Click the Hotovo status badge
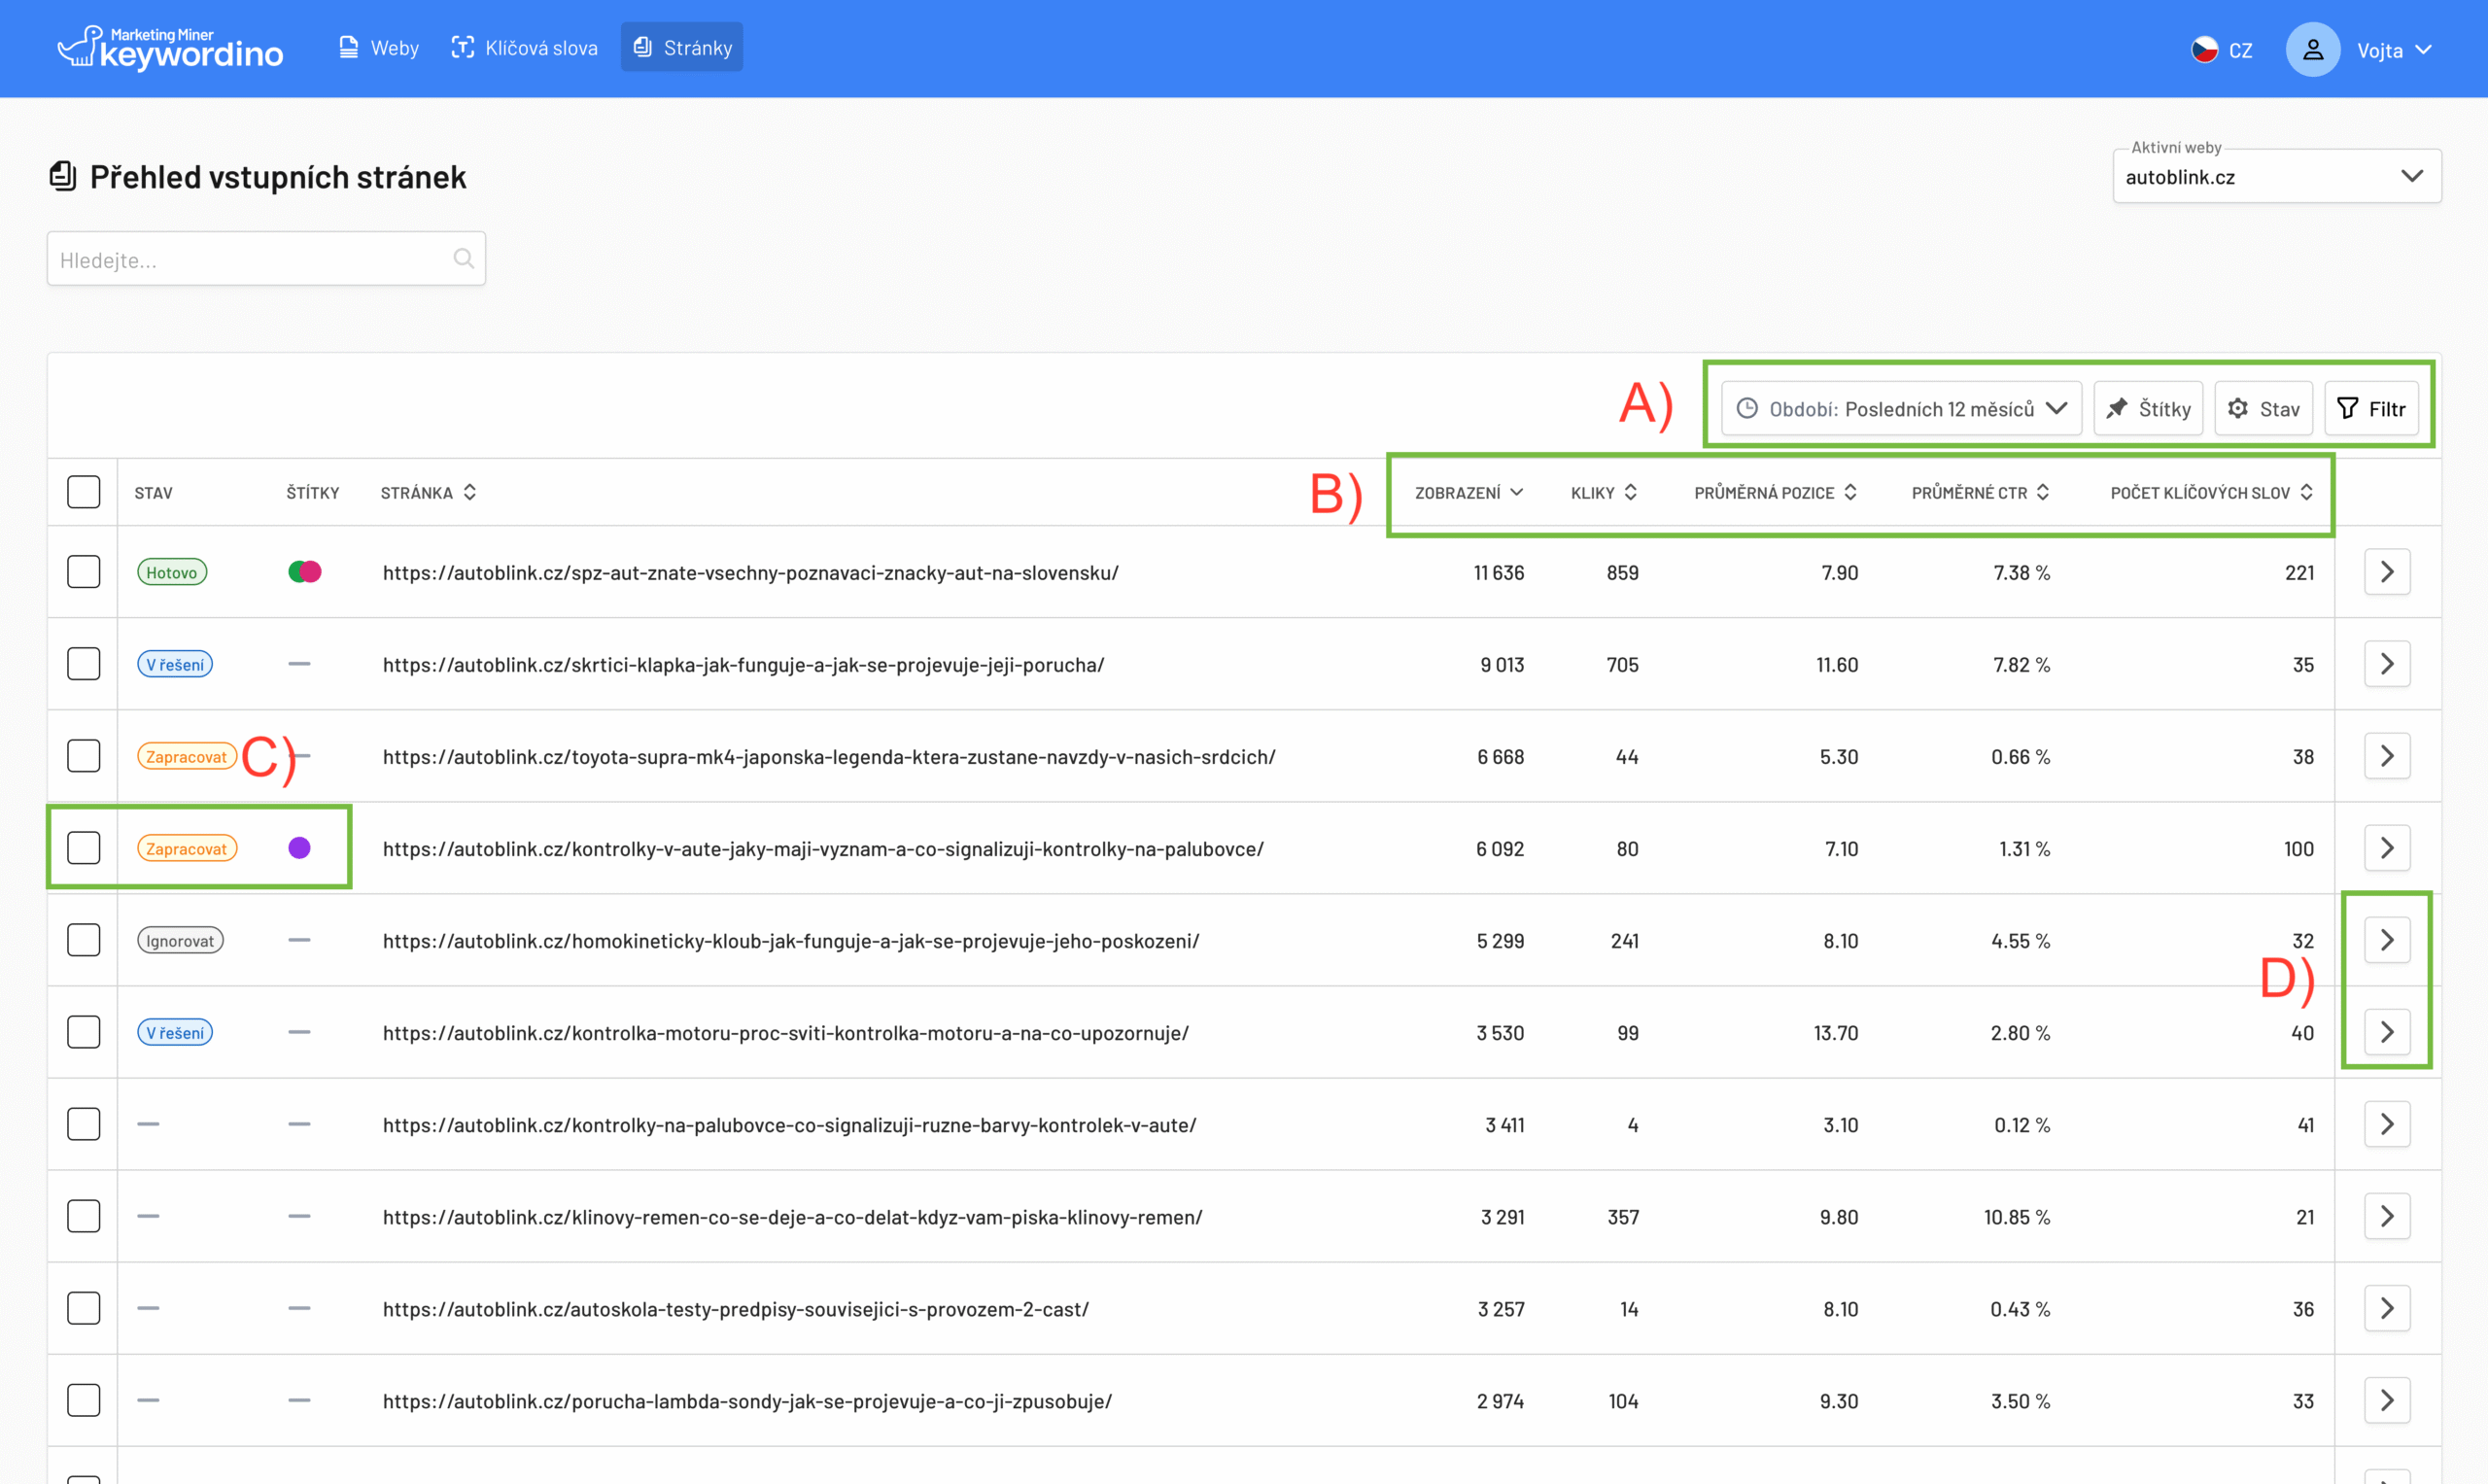Viewport: 2488px width, 1484px height. [x=171, y=572]
